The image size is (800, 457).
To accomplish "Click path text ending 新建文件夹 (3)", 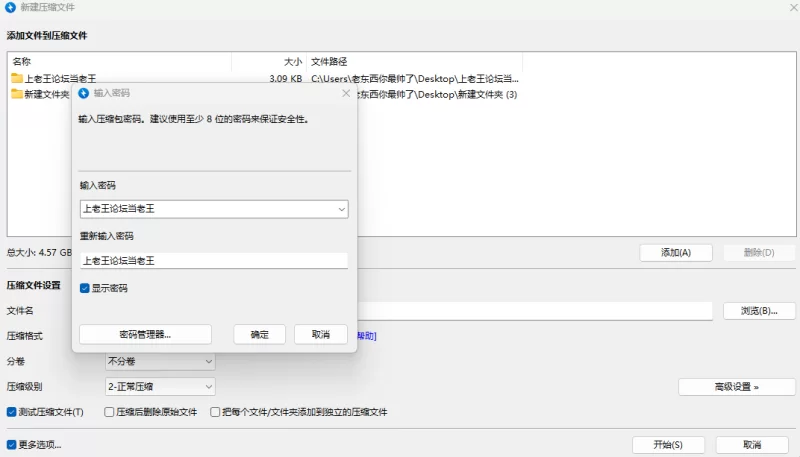I will pyautogui.click(x=437, y=94).
